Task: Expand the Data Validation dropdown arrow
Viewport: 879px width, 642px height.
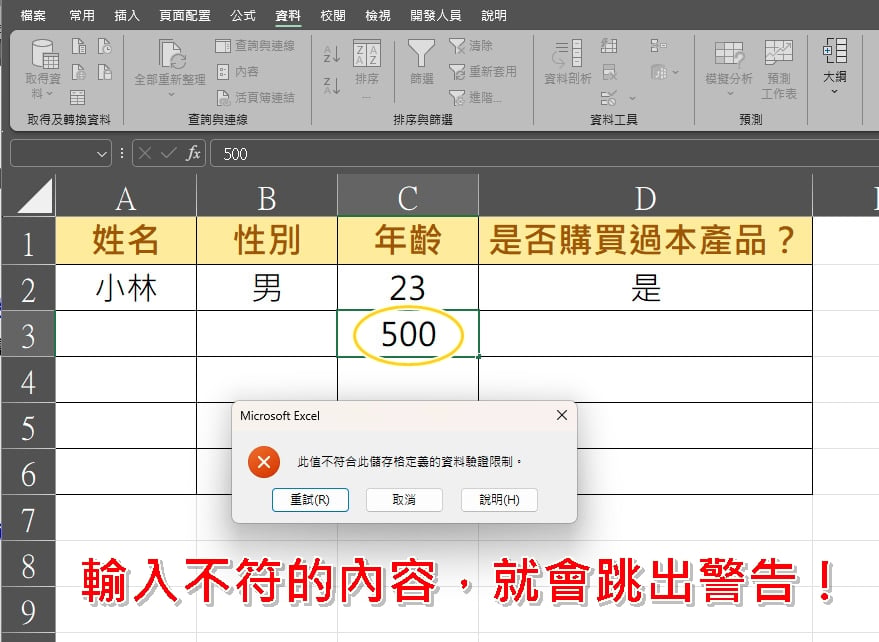Action: pyautogui.click(x=633, y=99)
